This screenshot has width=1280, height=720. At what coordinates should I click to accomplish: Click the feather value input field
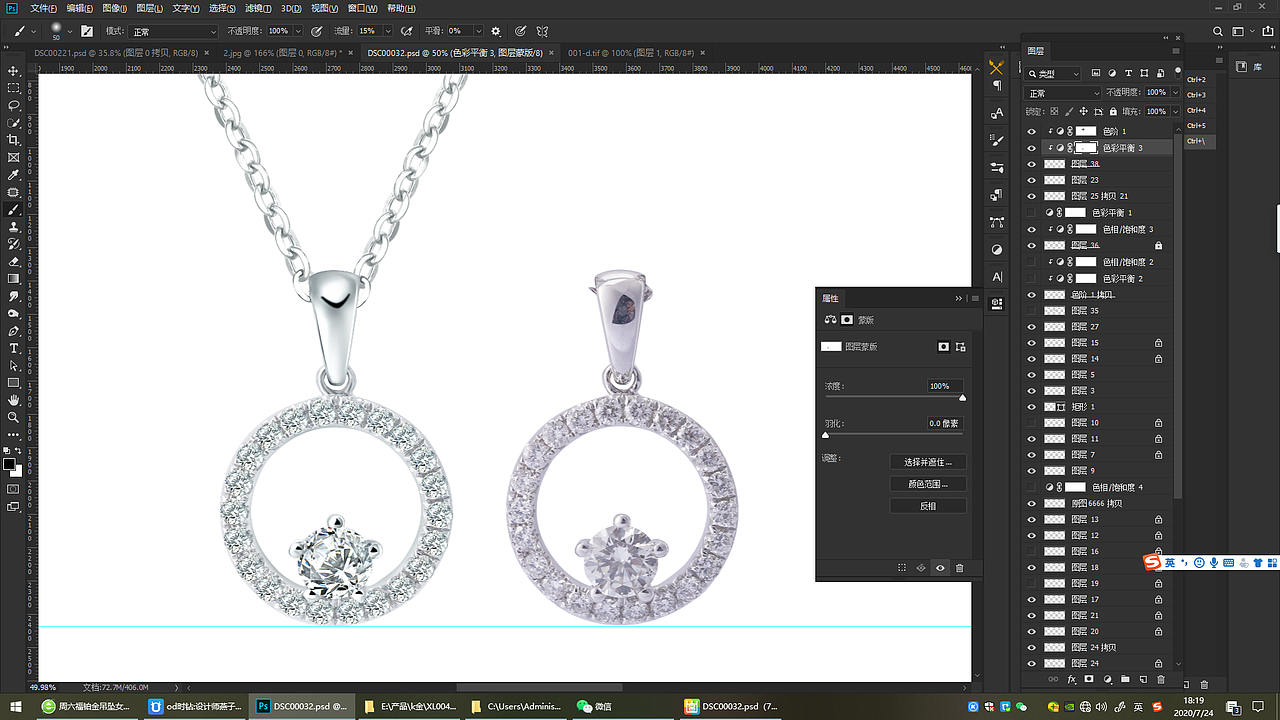(x=944, y=423)
